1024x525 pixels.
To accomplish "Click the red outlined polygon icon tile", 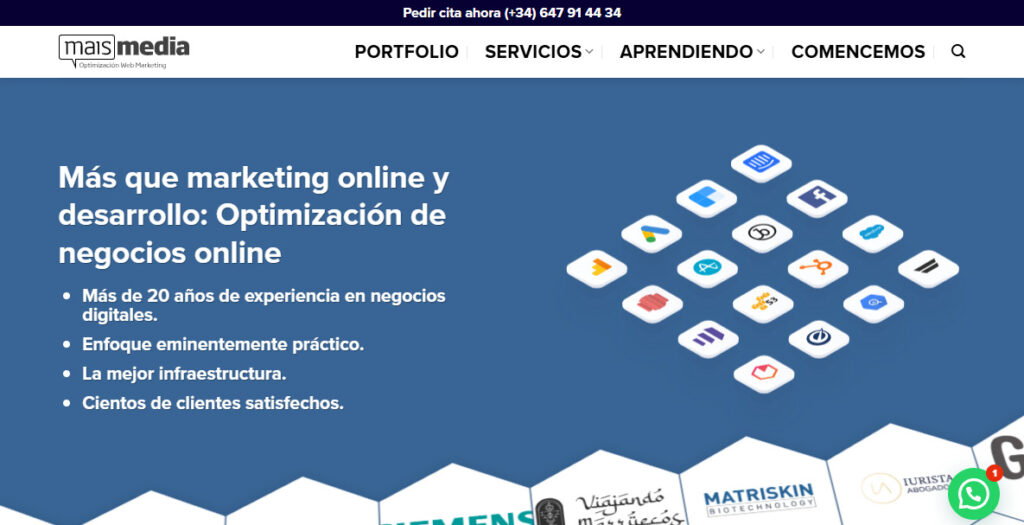I will [x=763, y=374].
